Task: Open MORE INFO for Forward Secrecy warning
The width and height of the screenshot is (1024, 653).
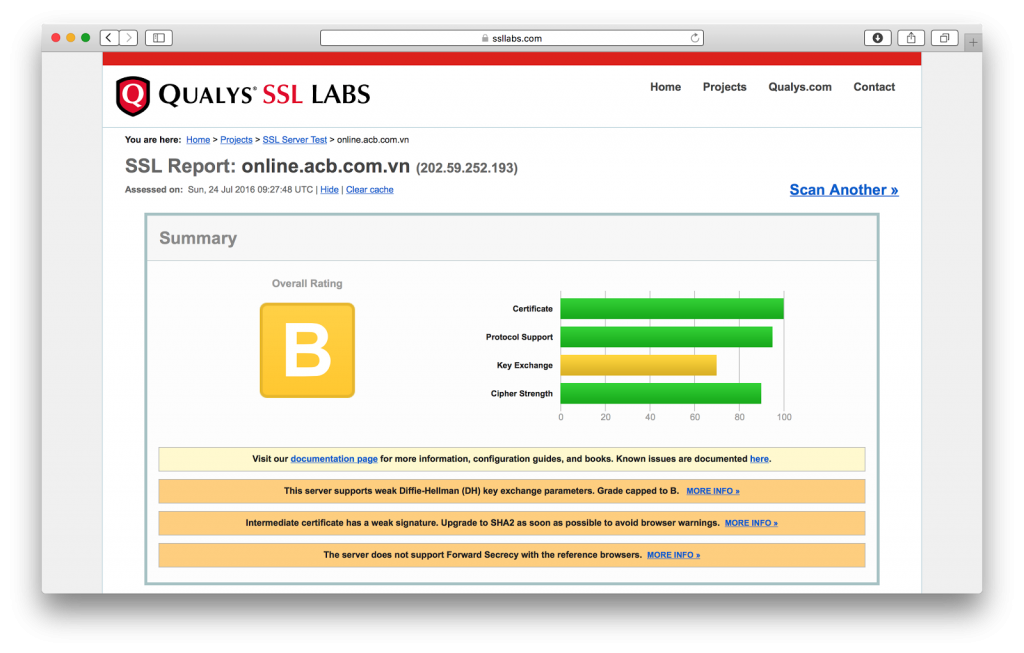Action: click(x=673, y=555)
